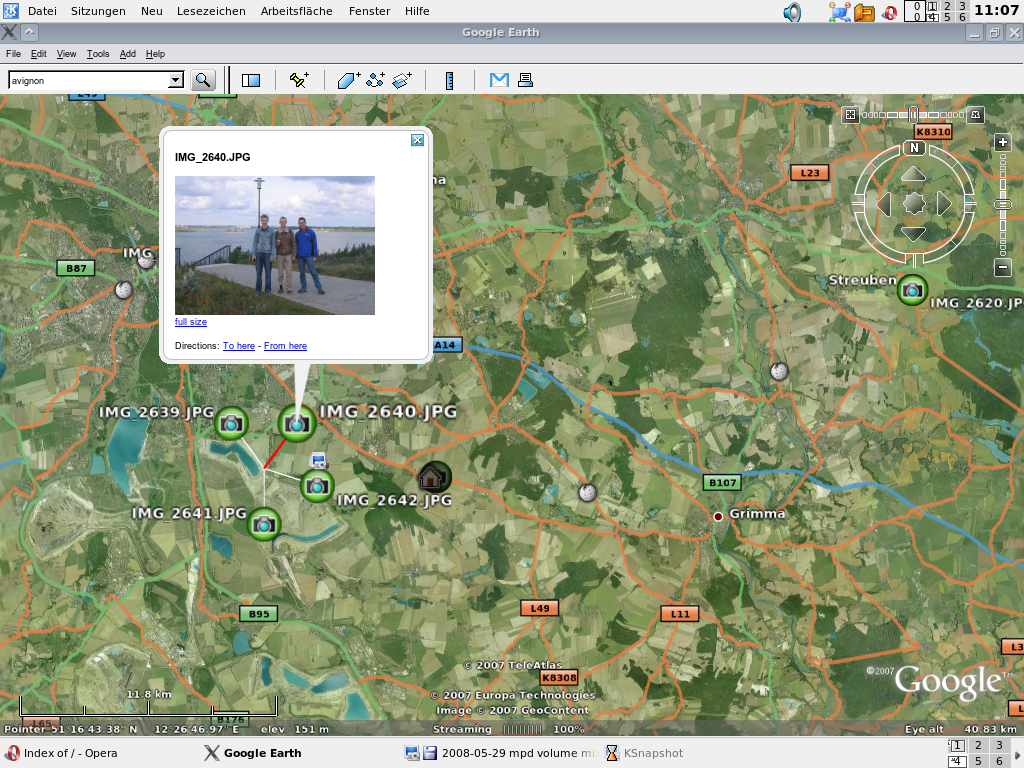This screenshot has width=1024, height=768.
Task: Click the title bar shade arrow button
Action: pos(29,32)
